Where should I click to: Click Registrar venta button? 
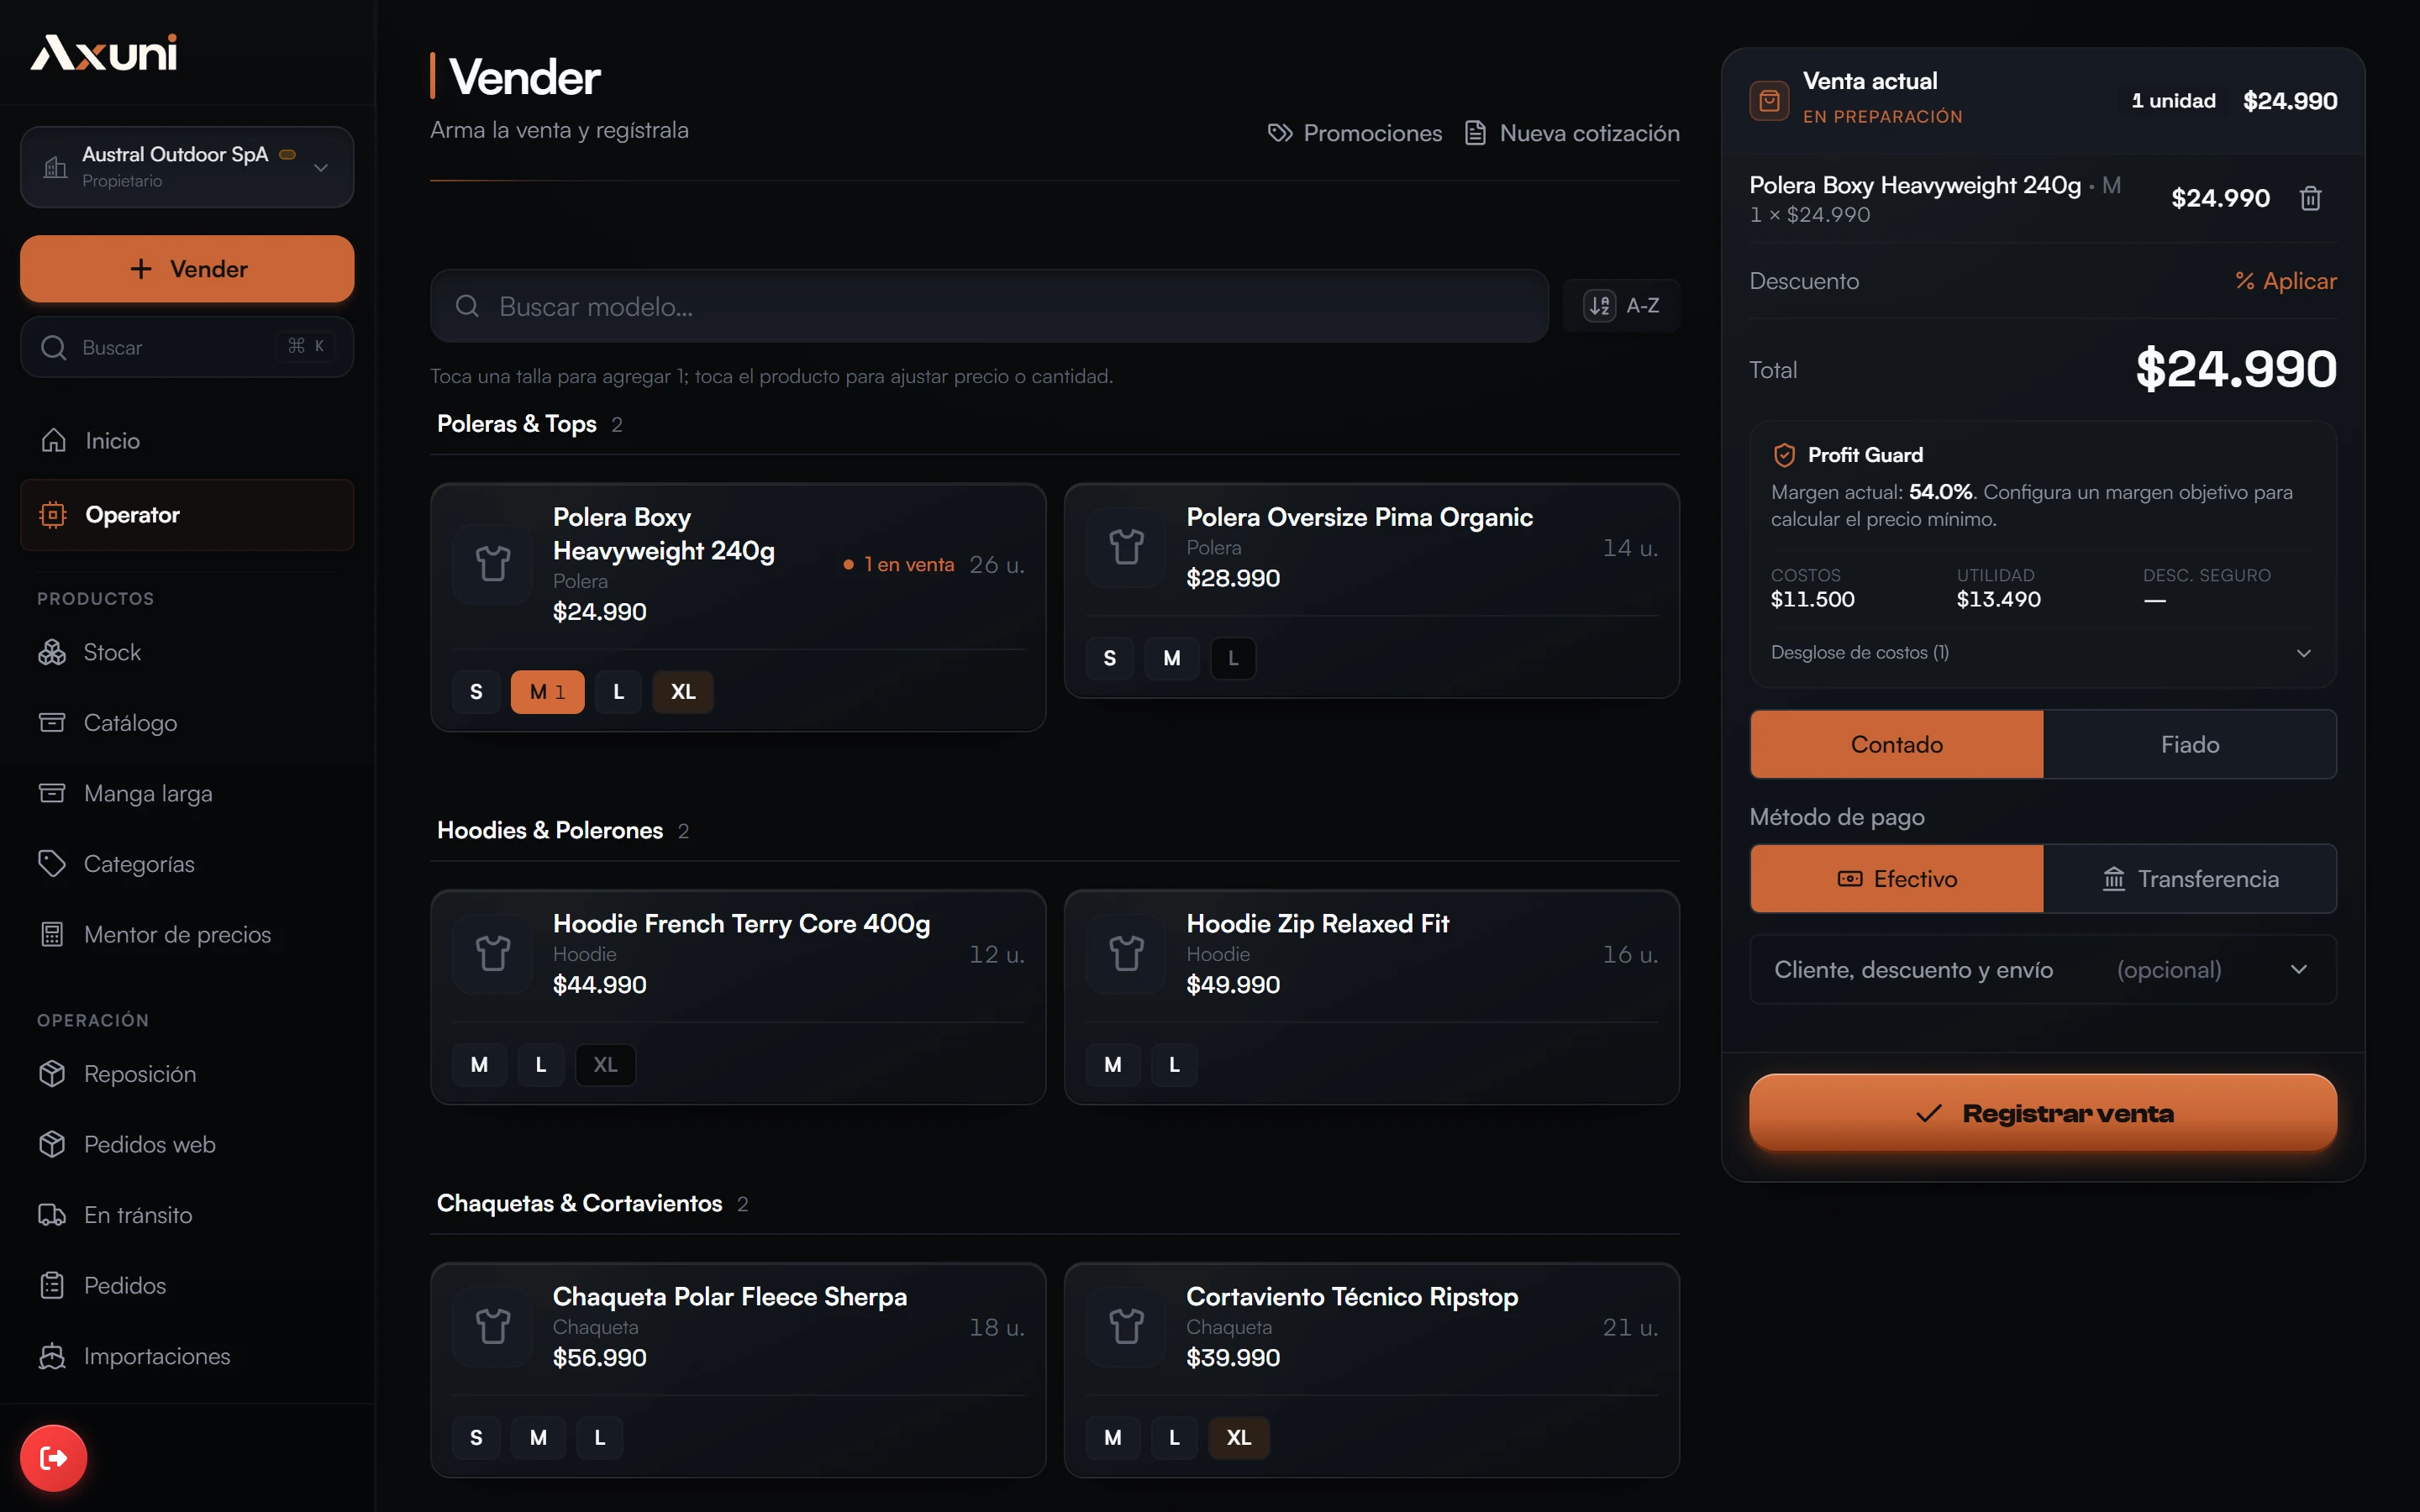[2042, 1113]
